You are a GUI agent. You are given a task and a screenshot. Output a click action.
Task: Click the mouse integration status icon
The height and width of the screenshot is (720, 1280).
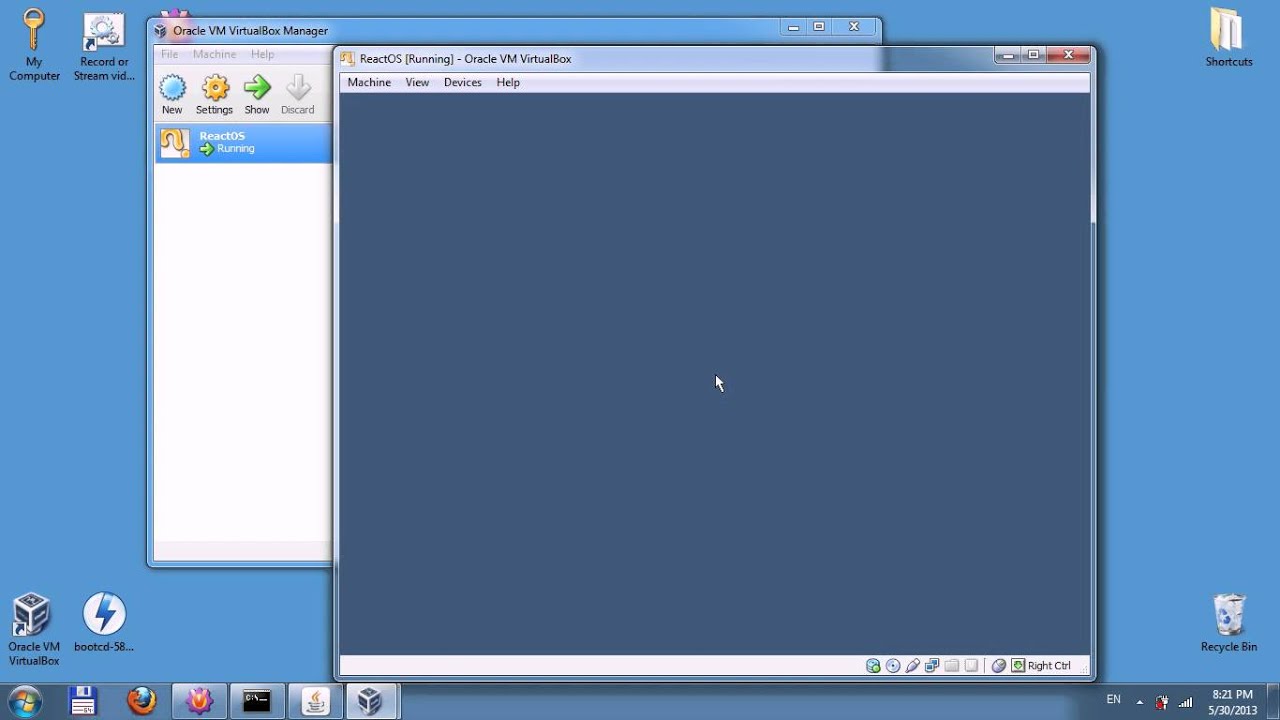[998, 665]
